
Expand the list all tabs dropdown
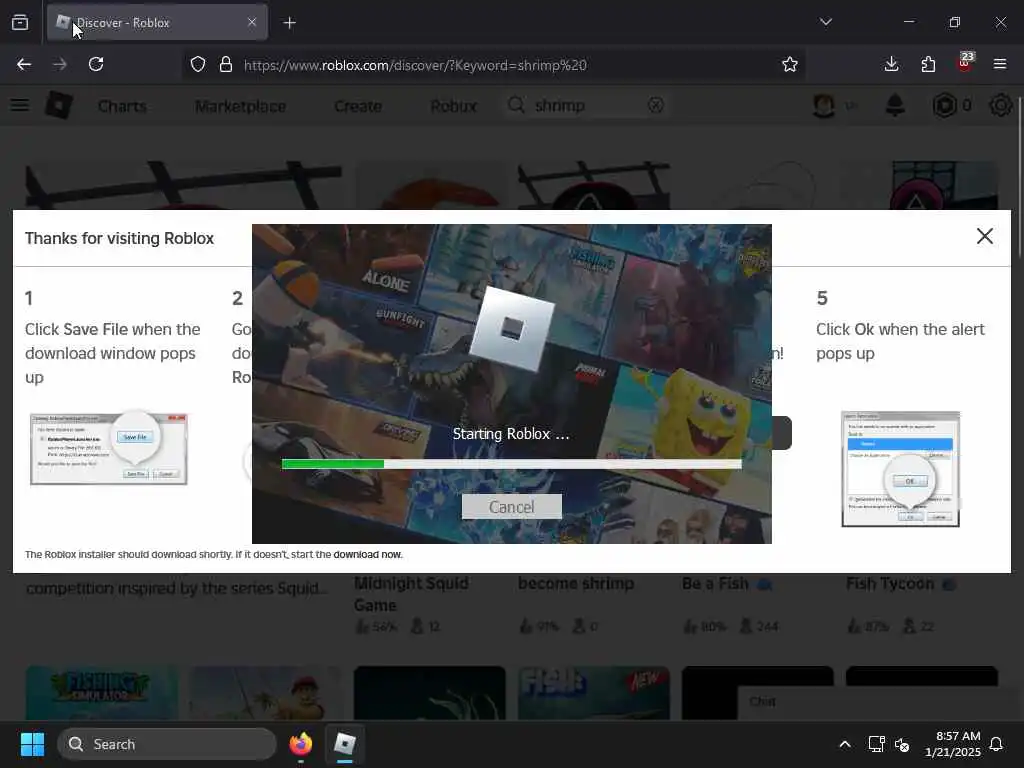(825, 22)
